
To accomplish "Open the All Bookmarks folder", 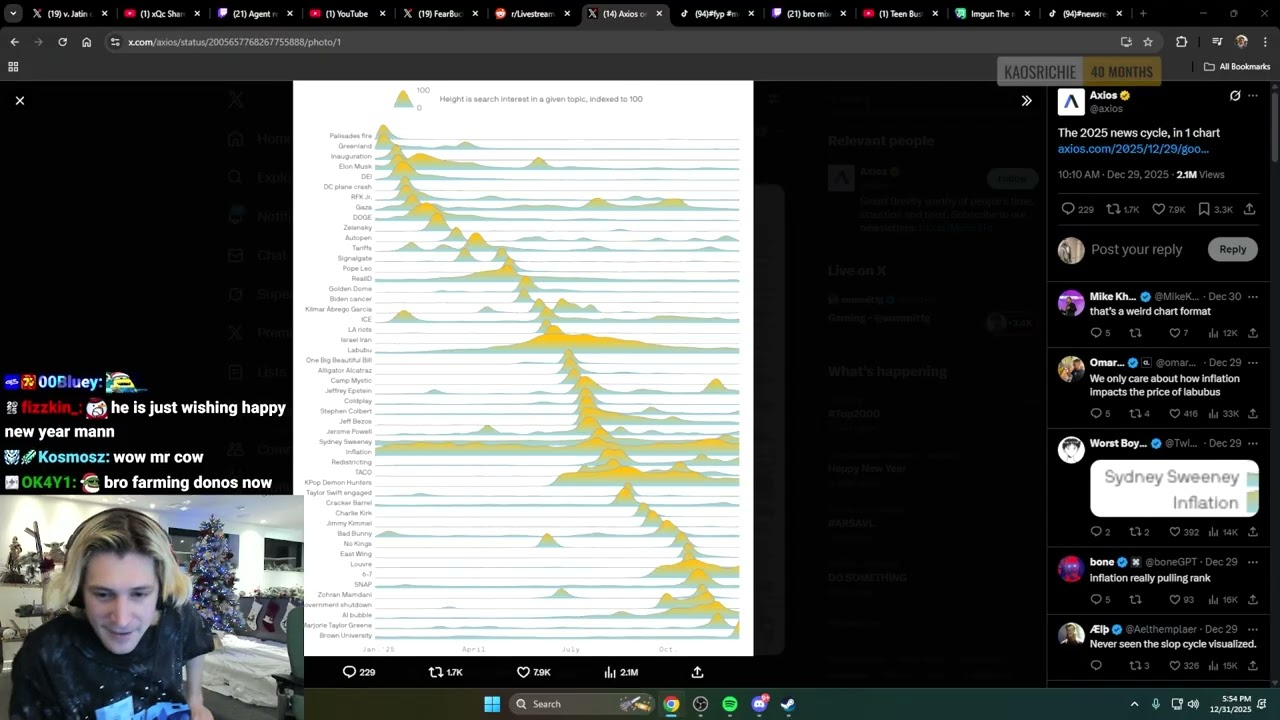I will pyautogui.click(x=1237, y=67).
